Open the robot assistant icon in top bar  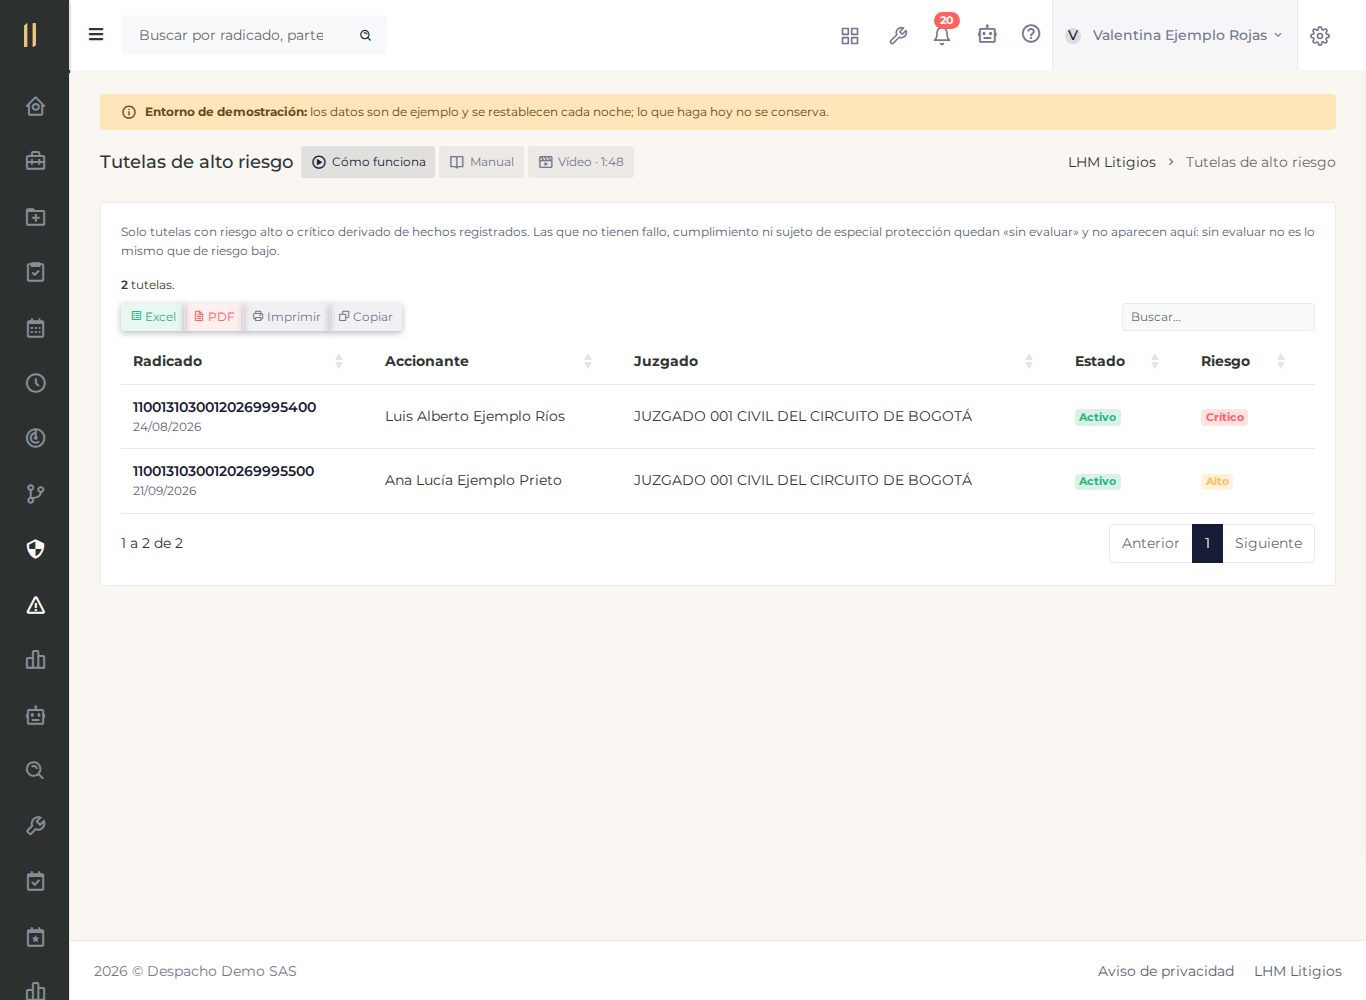987,35
